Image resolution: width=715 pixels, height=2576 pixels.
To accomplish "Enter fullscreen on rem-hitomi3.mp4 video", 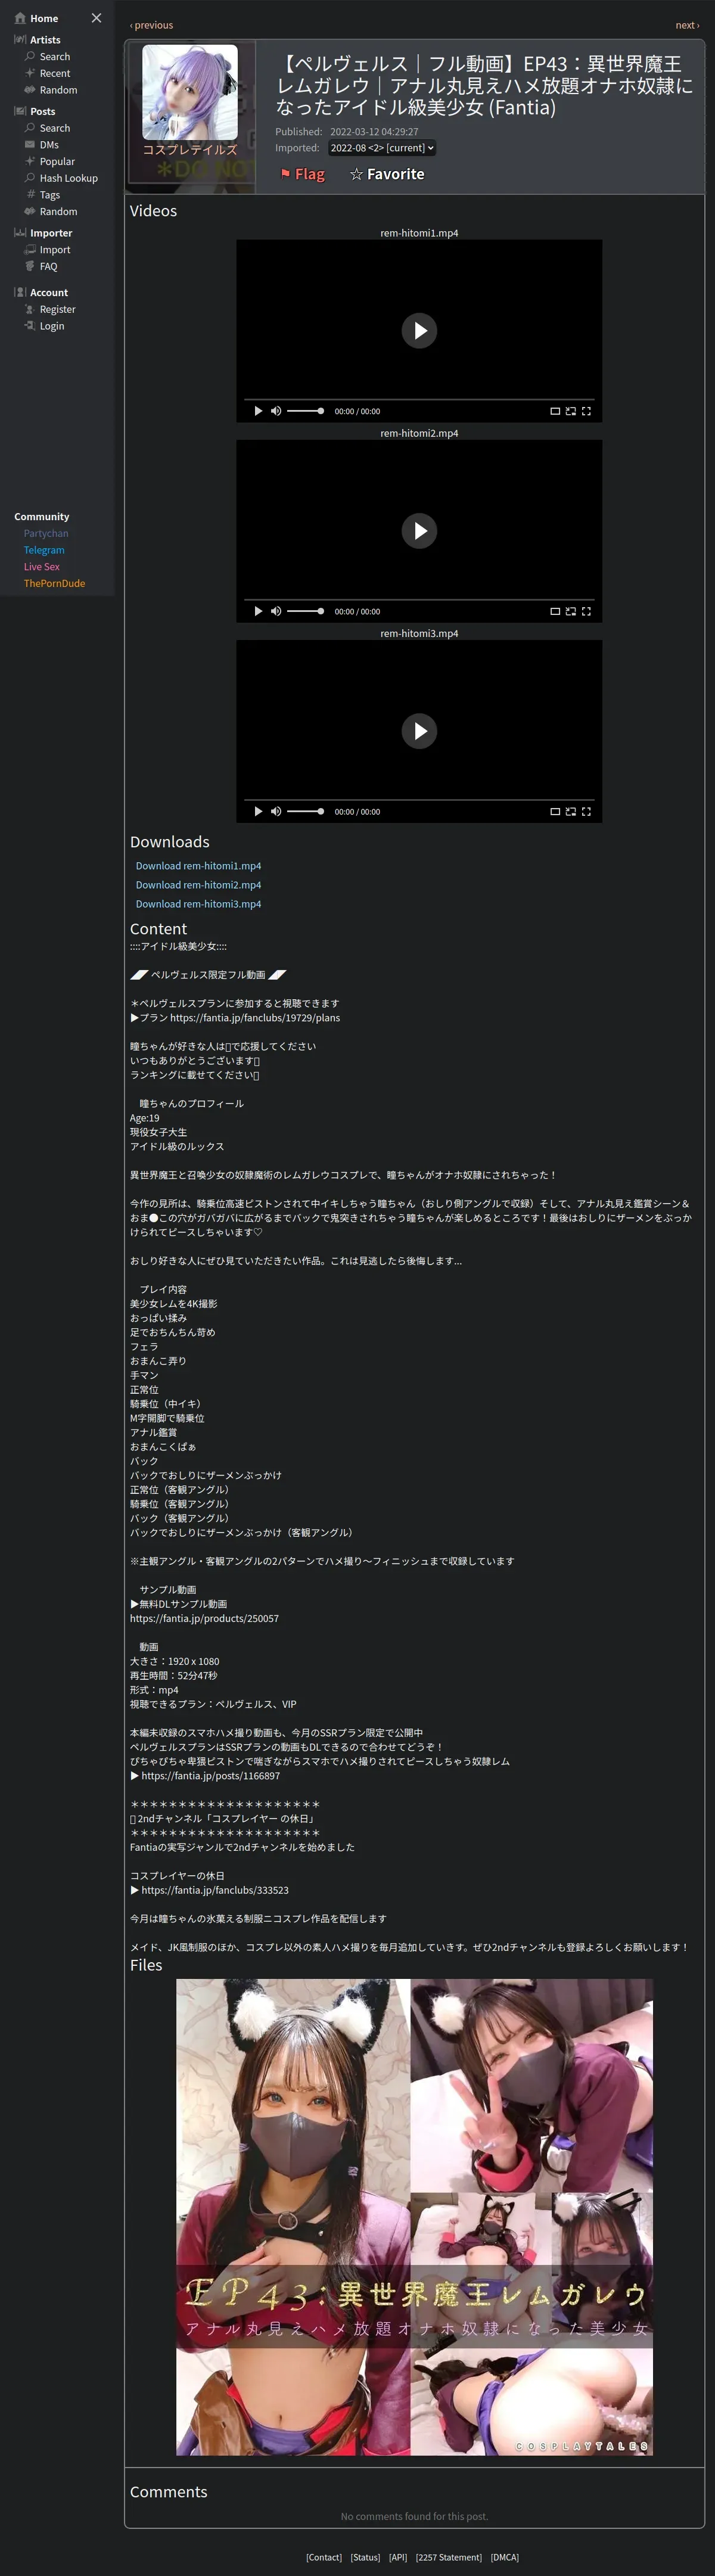I will (x=586, y=812).
